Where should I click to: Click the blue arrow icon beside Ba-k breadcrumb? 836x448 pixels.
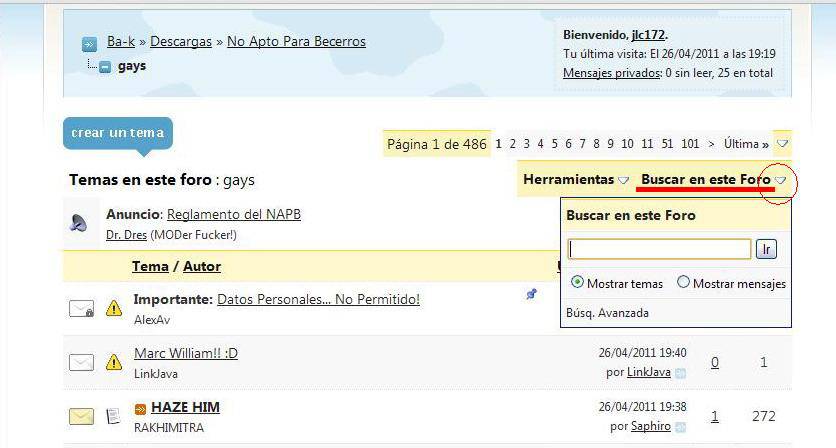90,44
